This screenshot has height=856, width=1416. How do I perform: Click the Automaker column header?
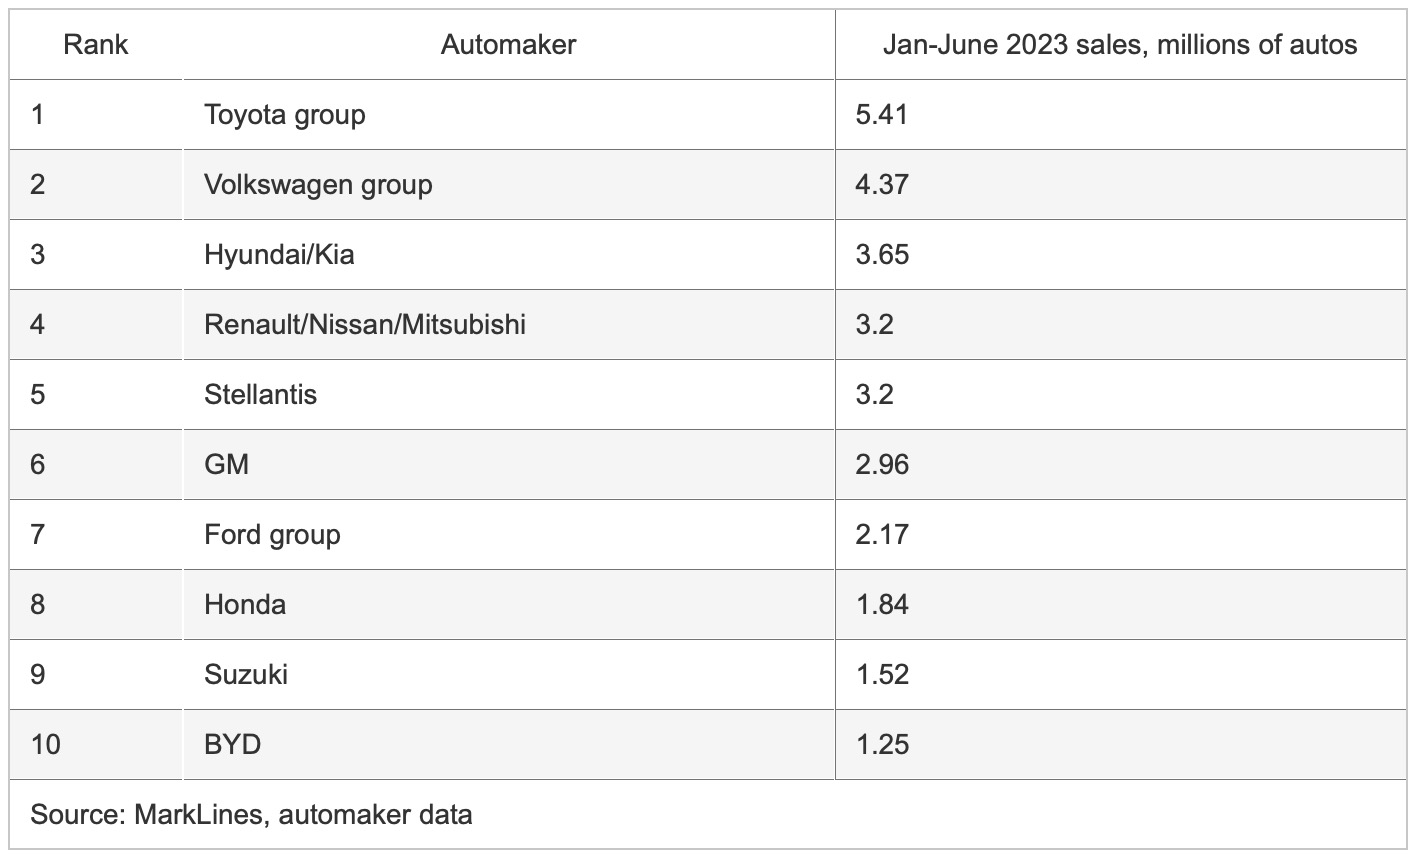click(x=508, y=44)
